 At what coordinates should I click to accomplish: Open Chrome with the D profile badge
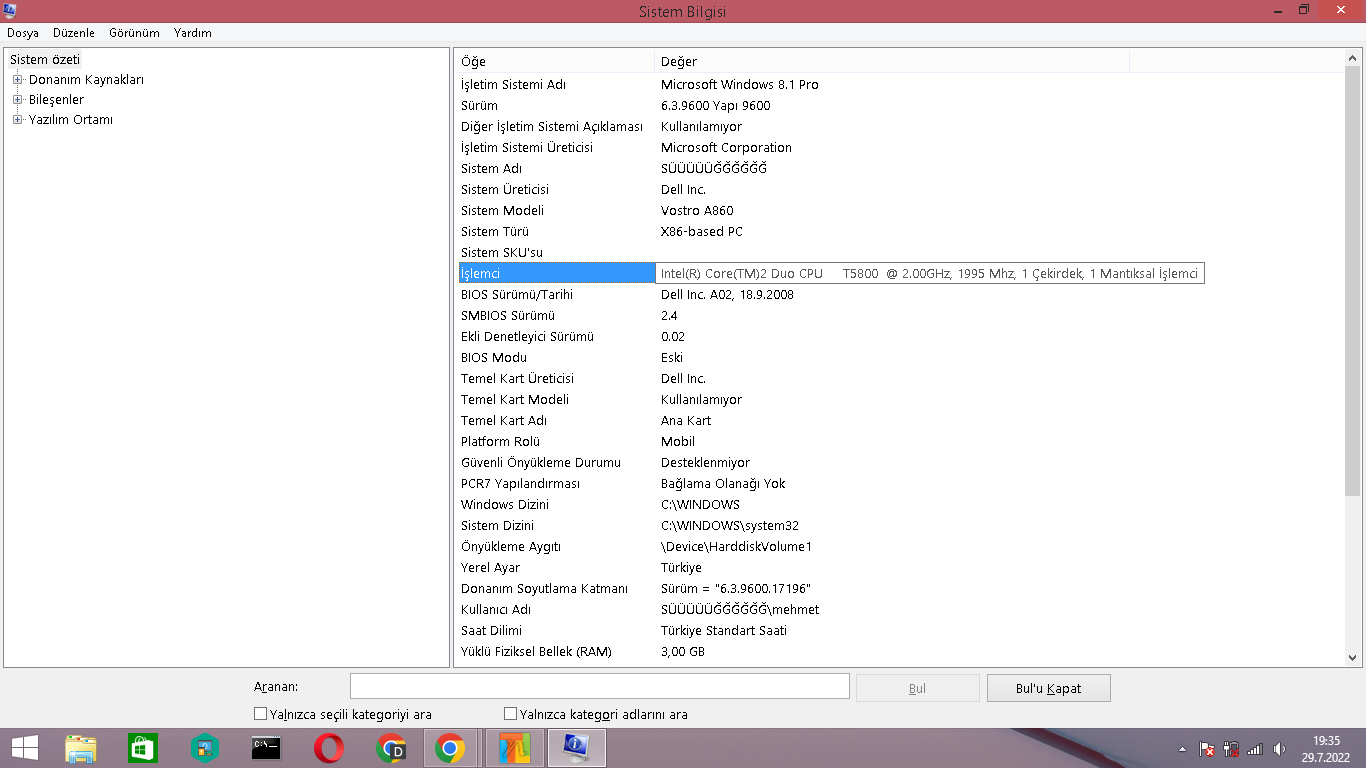(x=390, y=748)
